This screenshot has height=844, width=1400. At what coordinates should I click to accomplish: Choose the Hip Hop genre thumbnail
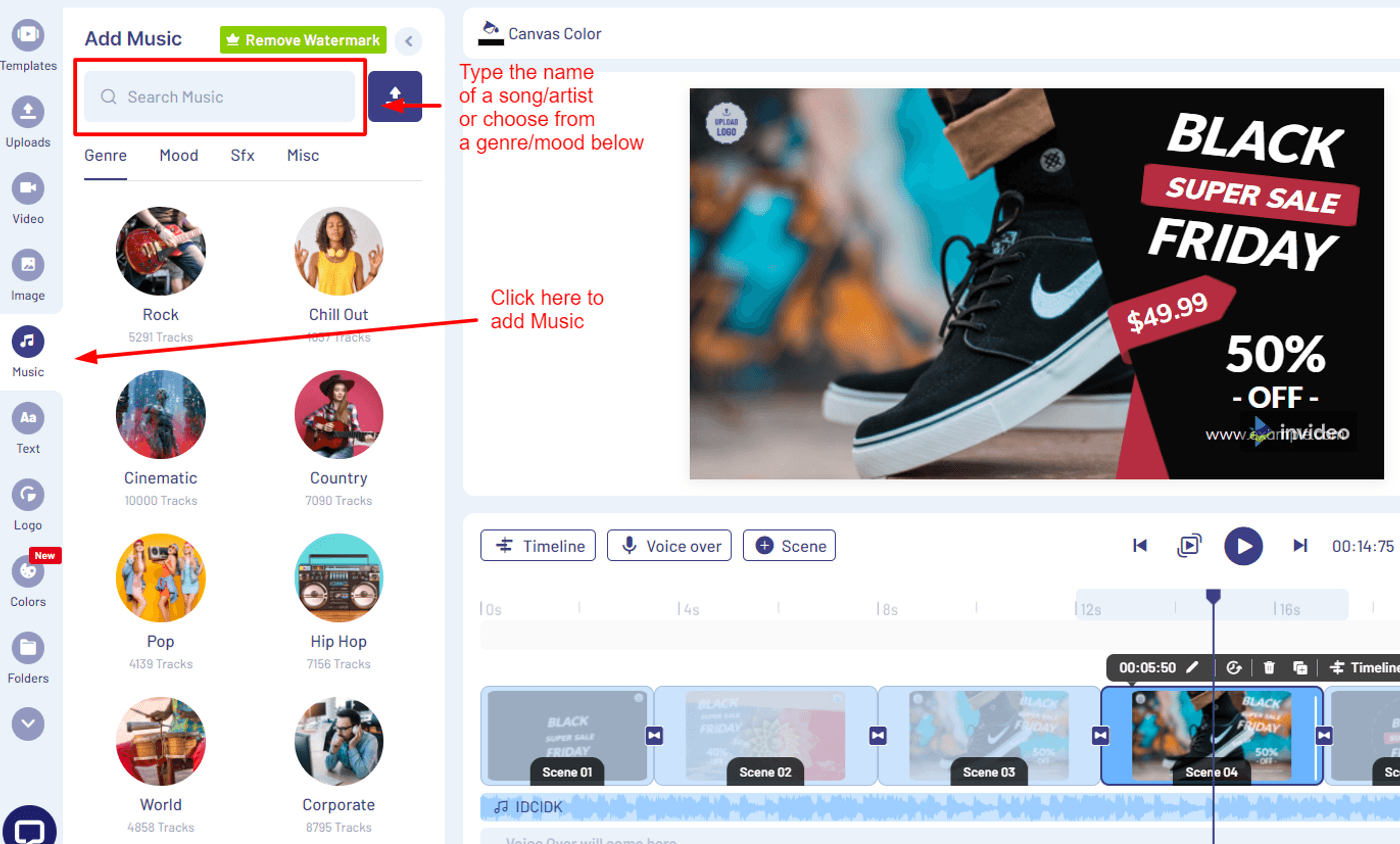click(339, 578)
